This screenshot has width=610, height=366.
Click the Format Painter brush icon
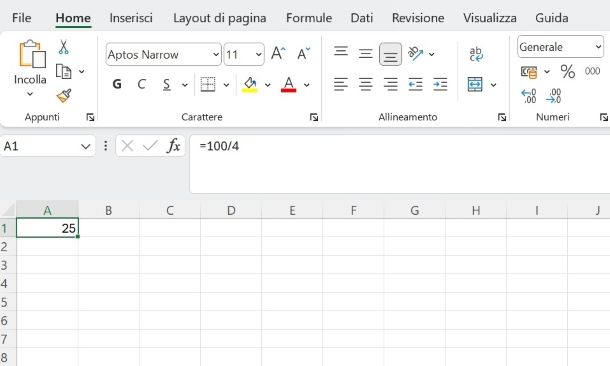pos(64,96)
